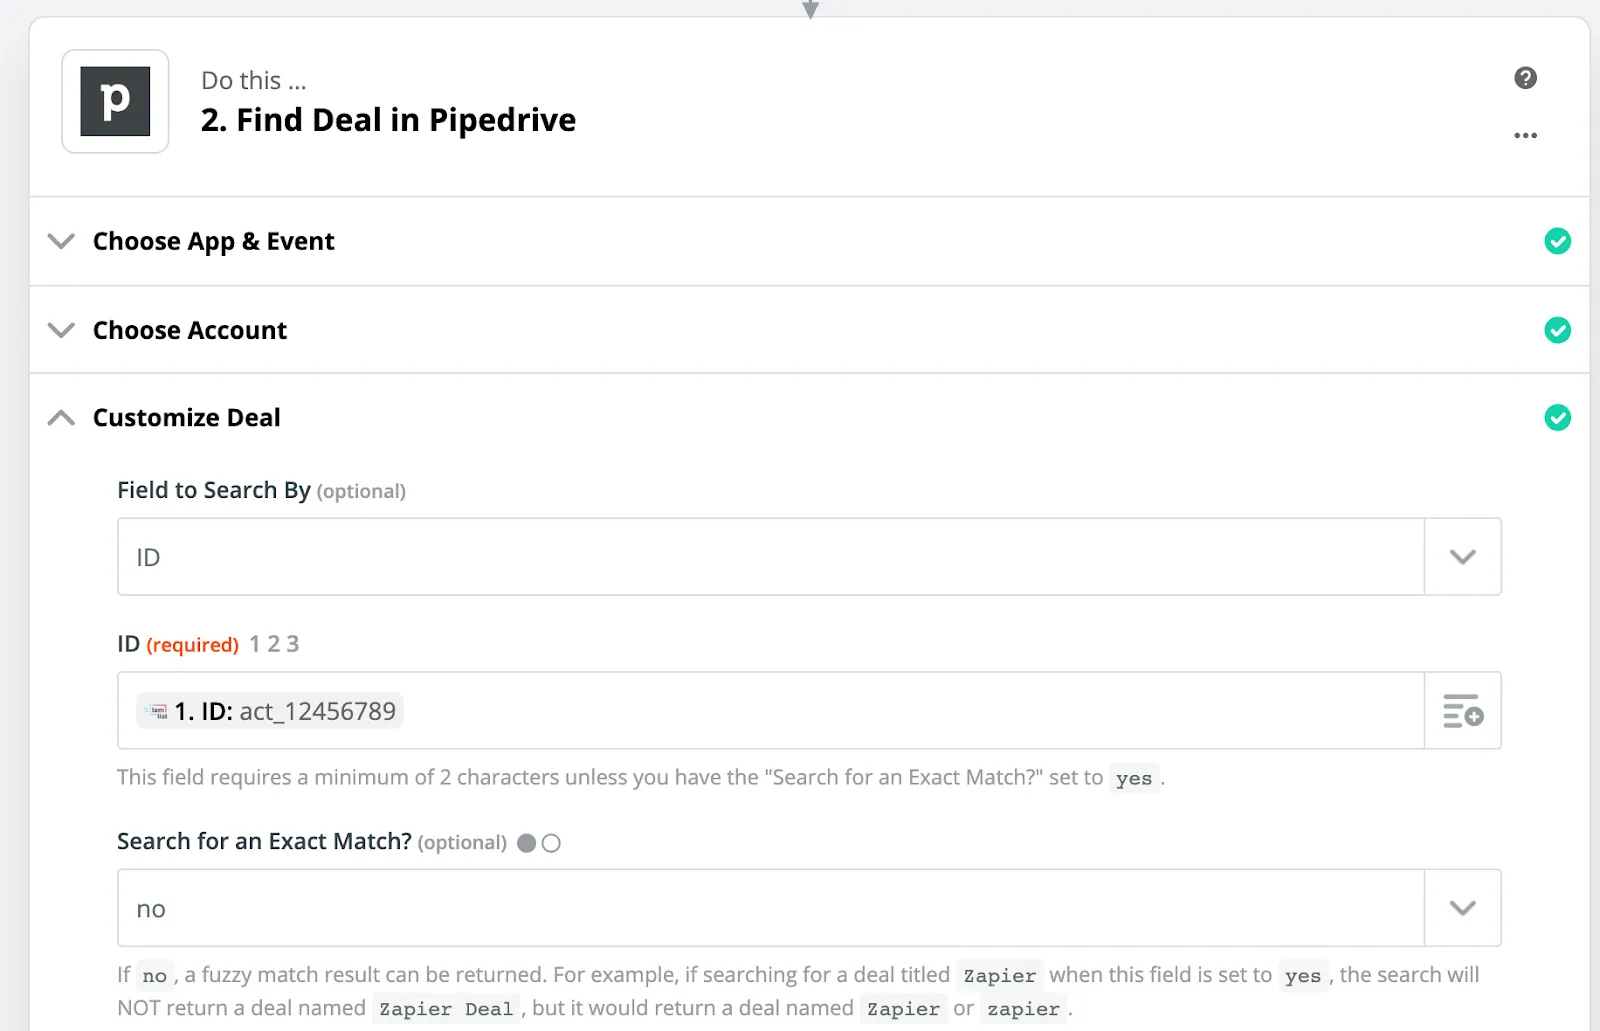Expand the Choose App & Event section

[x=61, y=241]
